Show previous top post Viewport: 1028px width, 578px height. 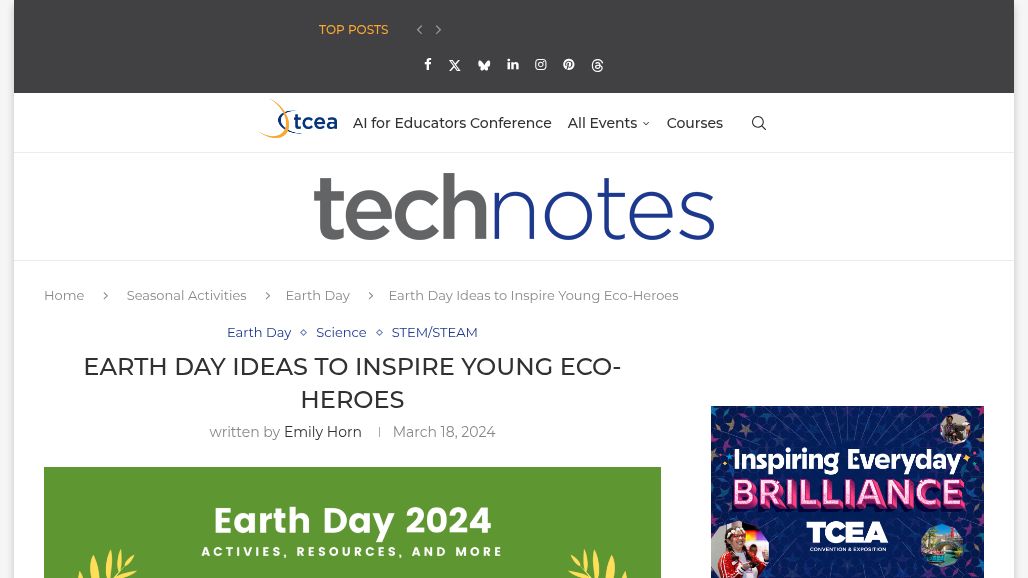pyautogui.click(x=419, y=30)
